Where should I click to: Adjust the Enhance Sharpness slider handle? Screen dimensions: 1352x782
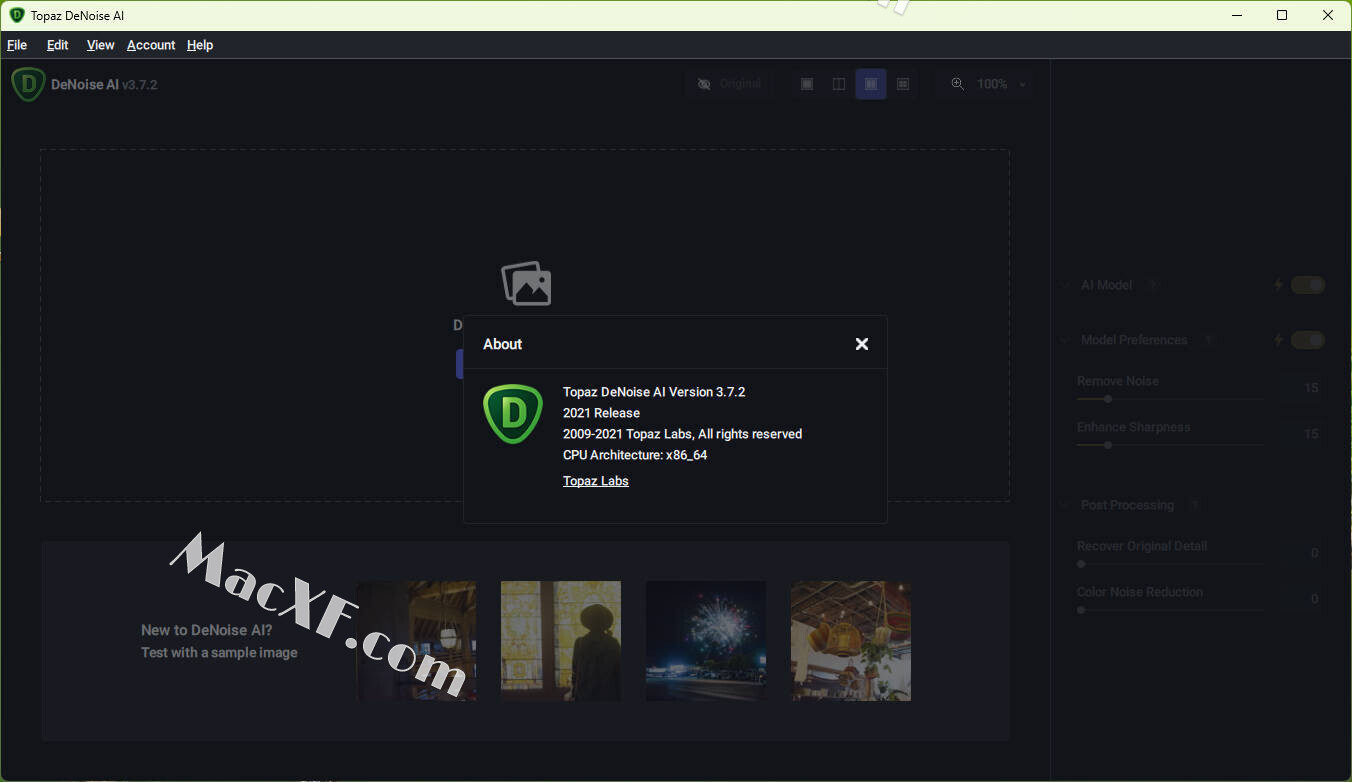point(1107,445)
